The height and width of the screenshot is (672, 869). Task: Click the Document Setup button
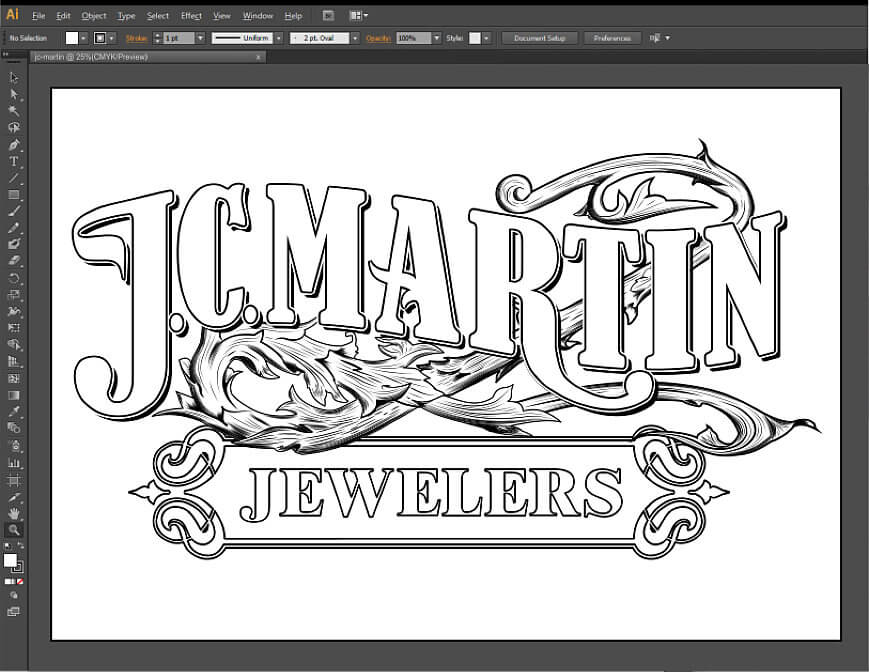point(539,38)
